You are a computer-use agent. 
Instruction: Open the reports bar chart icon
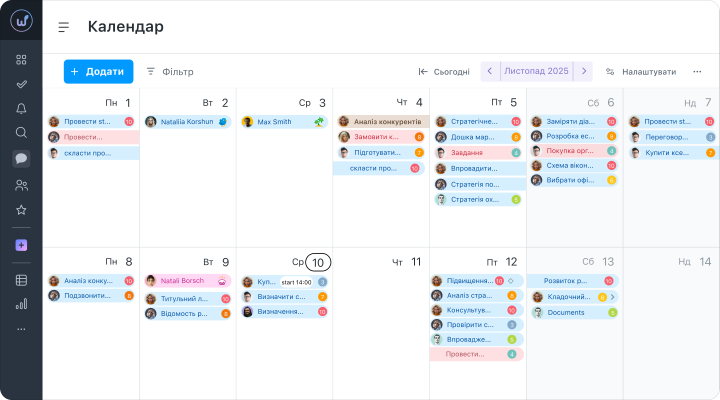click(x=21, y=304)
